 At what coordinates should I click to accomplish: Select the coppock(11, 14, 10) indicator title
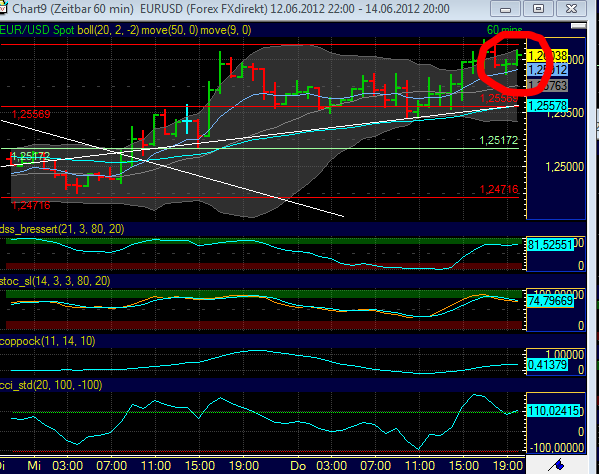point(47,341)
